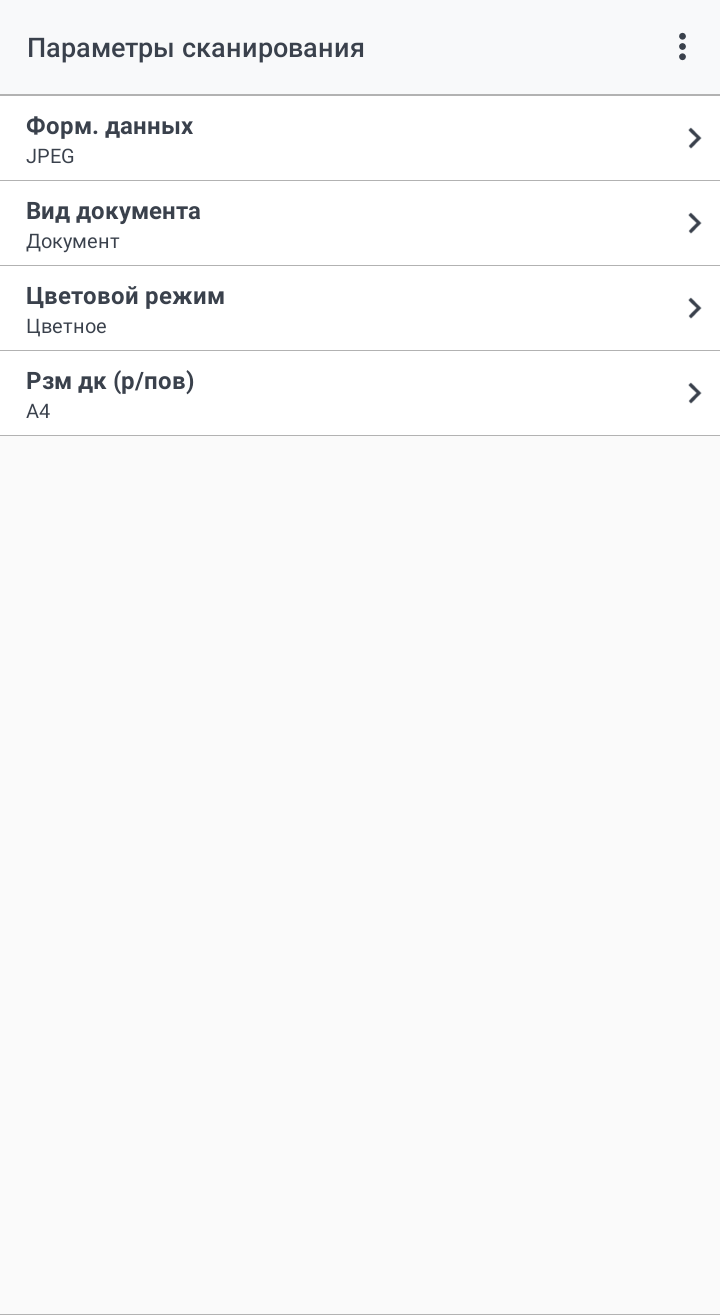Click the arrow beside Цветовой режим
This screenshot has width=720, height=1315.
(695, 308)
